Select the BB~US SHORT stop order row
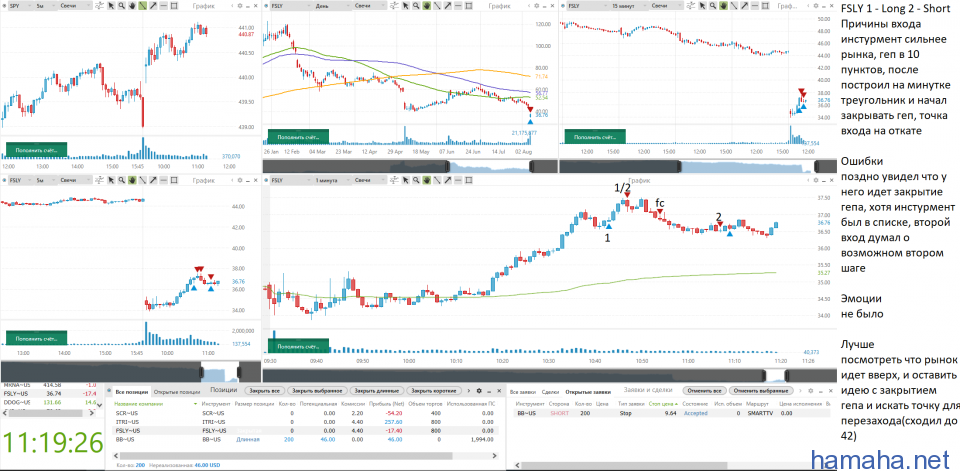 point(670,413)
